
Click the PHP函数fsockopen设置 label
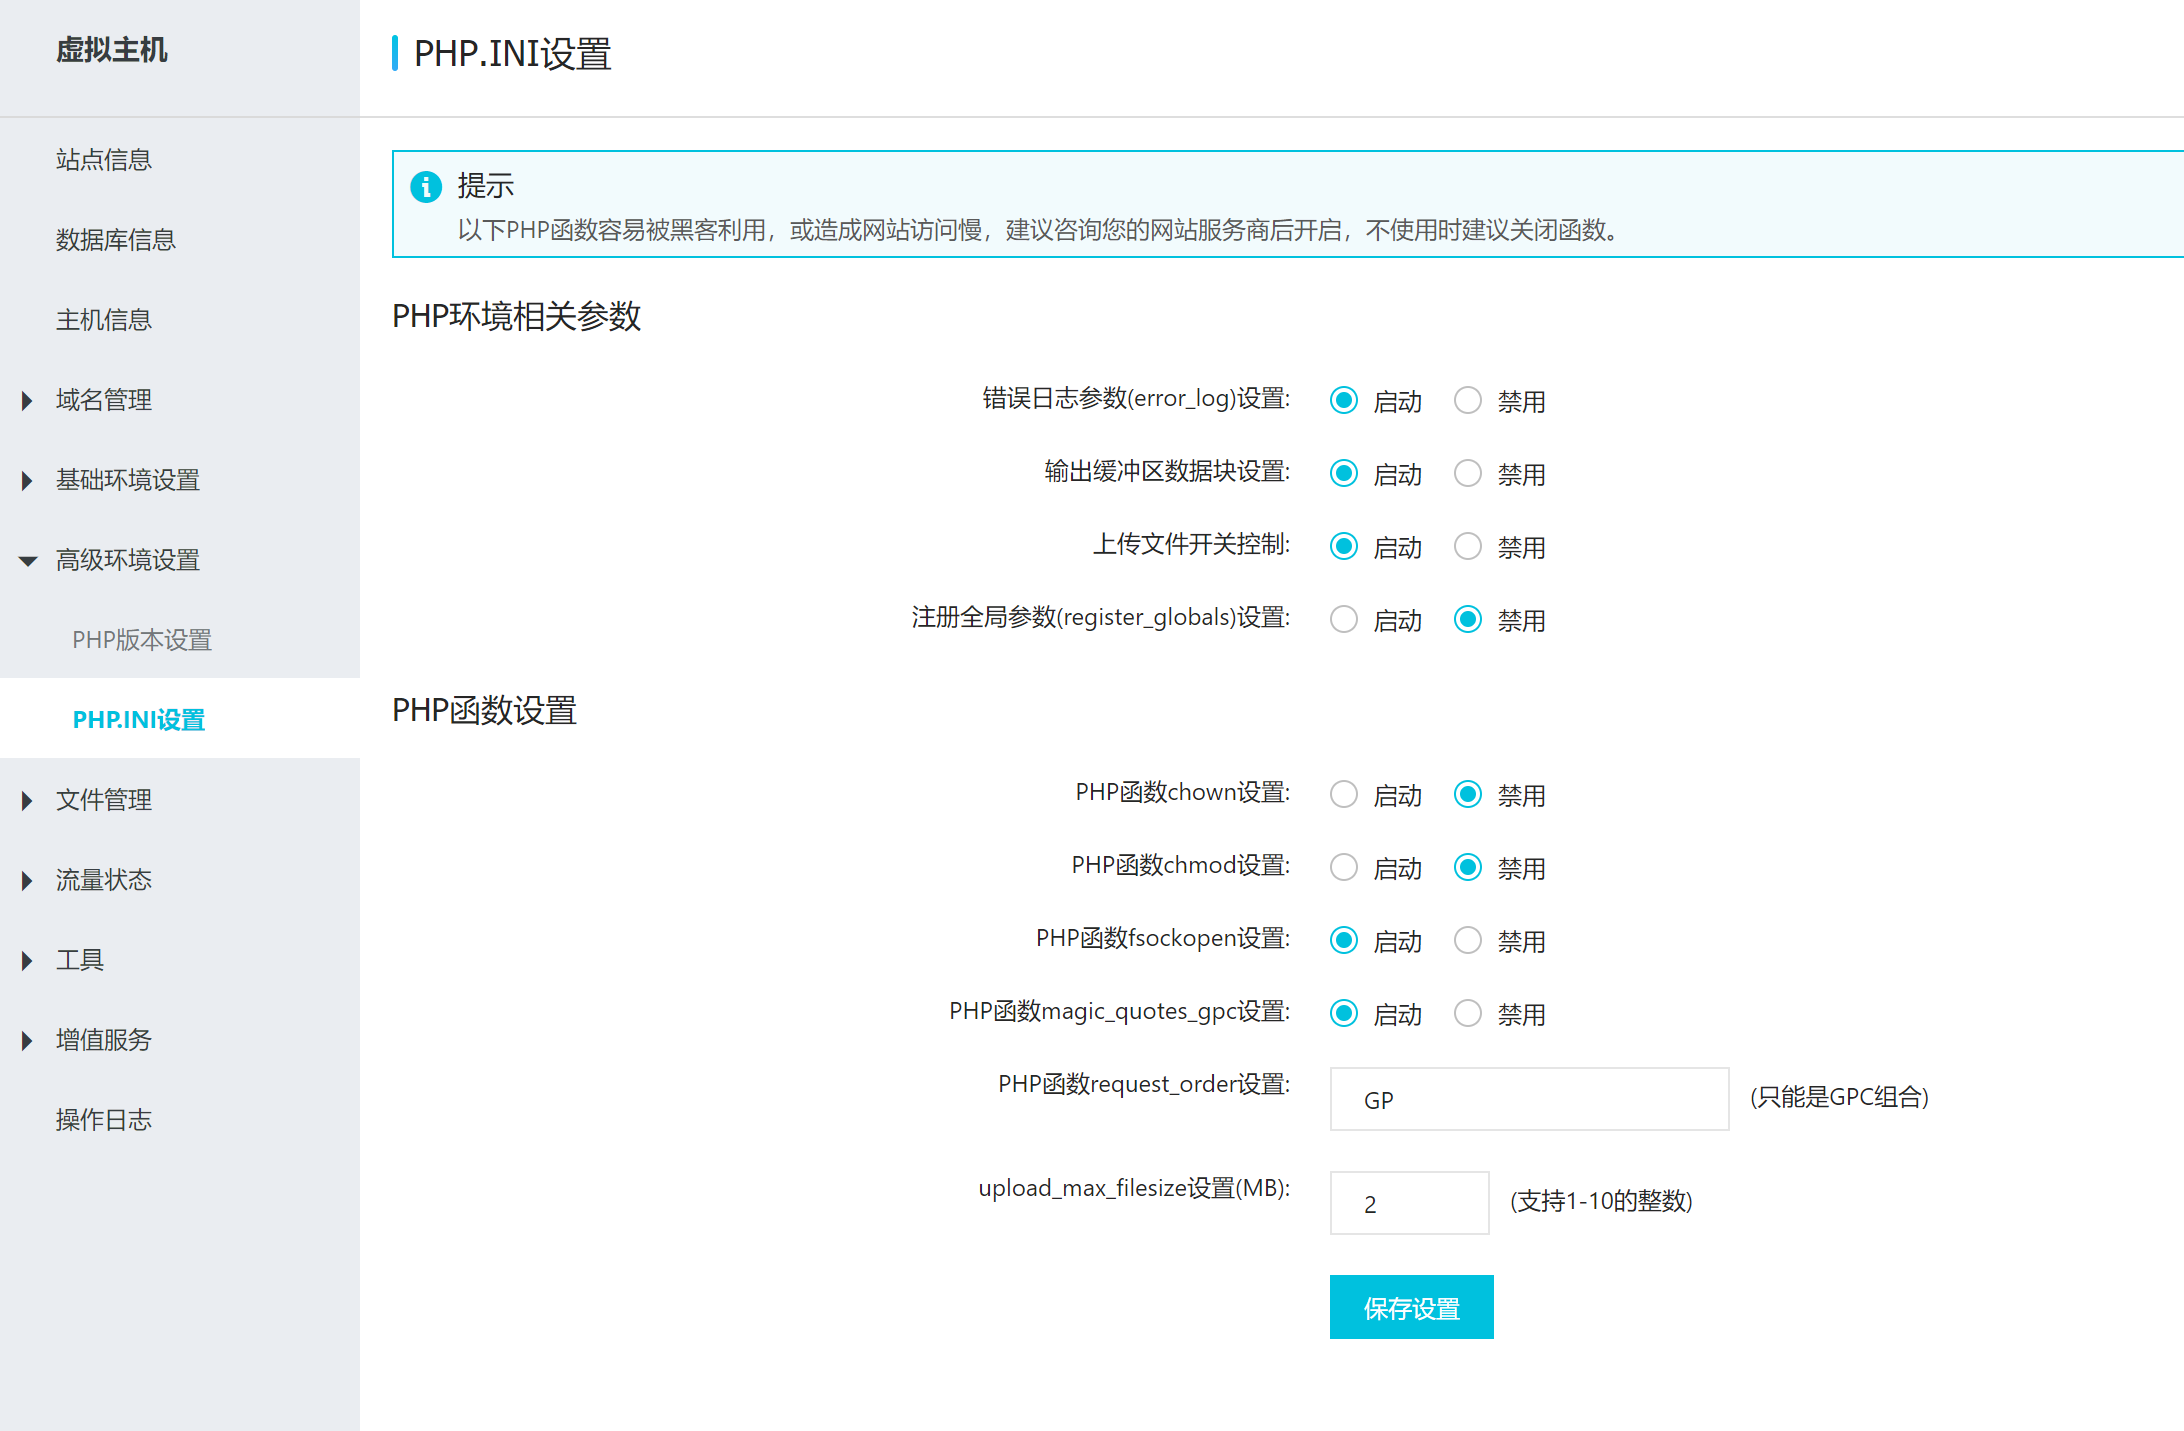[1163, 939]
